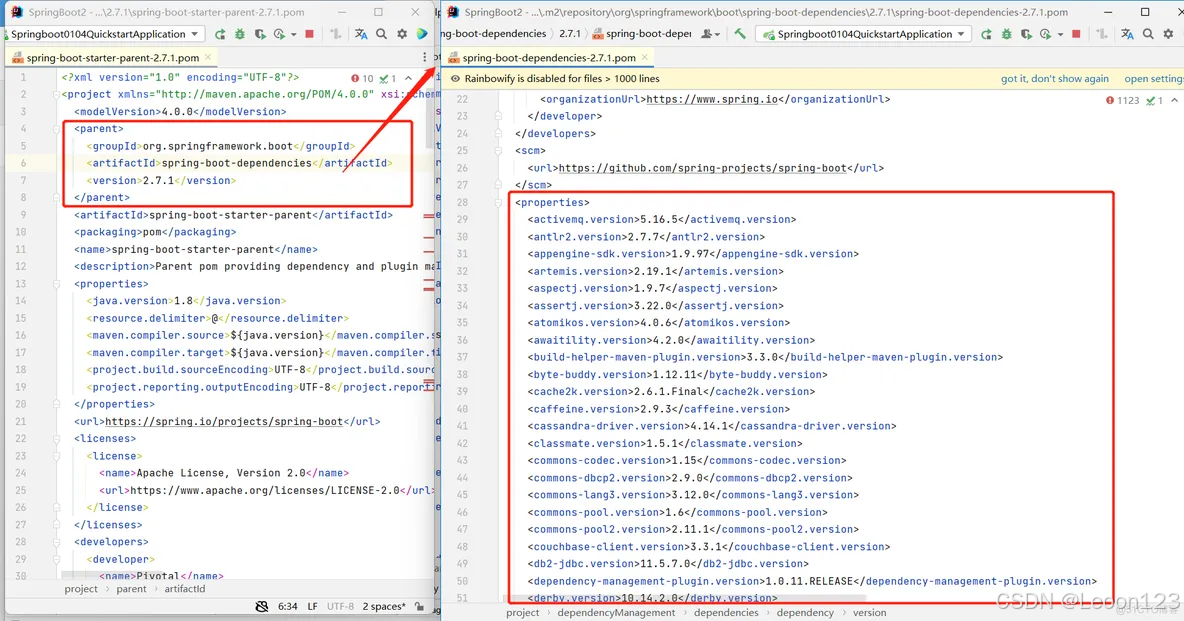
Task: Click the 'parent' breadcrumb in left editor footer
Action: [131, 589]
